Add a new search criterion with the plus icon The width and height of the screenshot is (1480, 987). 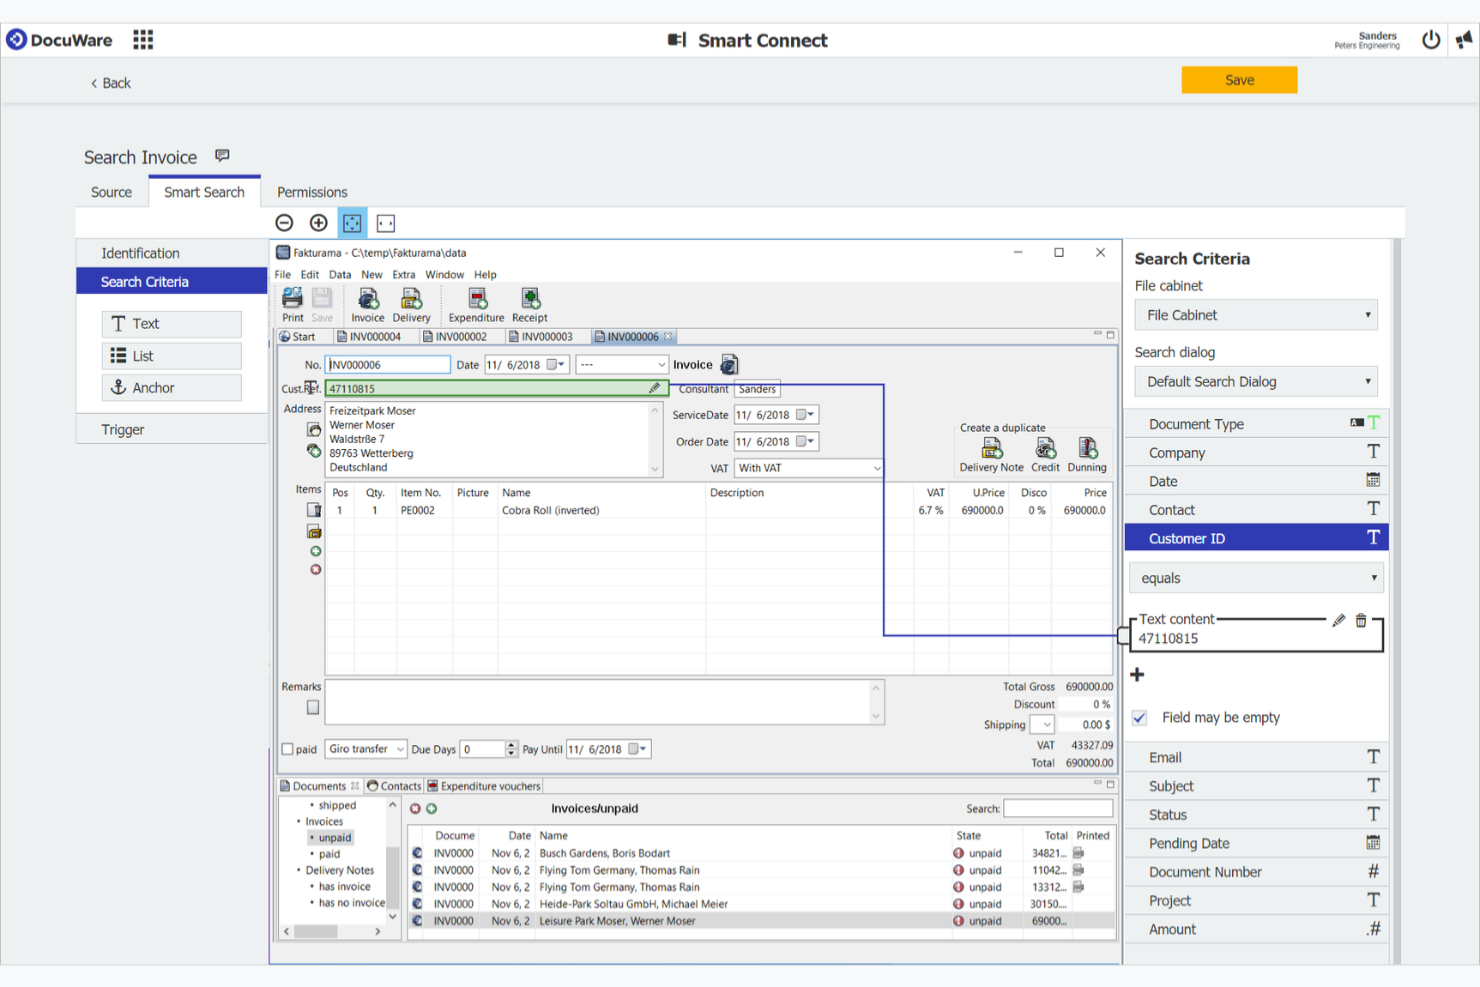(x=1137, y=674)
